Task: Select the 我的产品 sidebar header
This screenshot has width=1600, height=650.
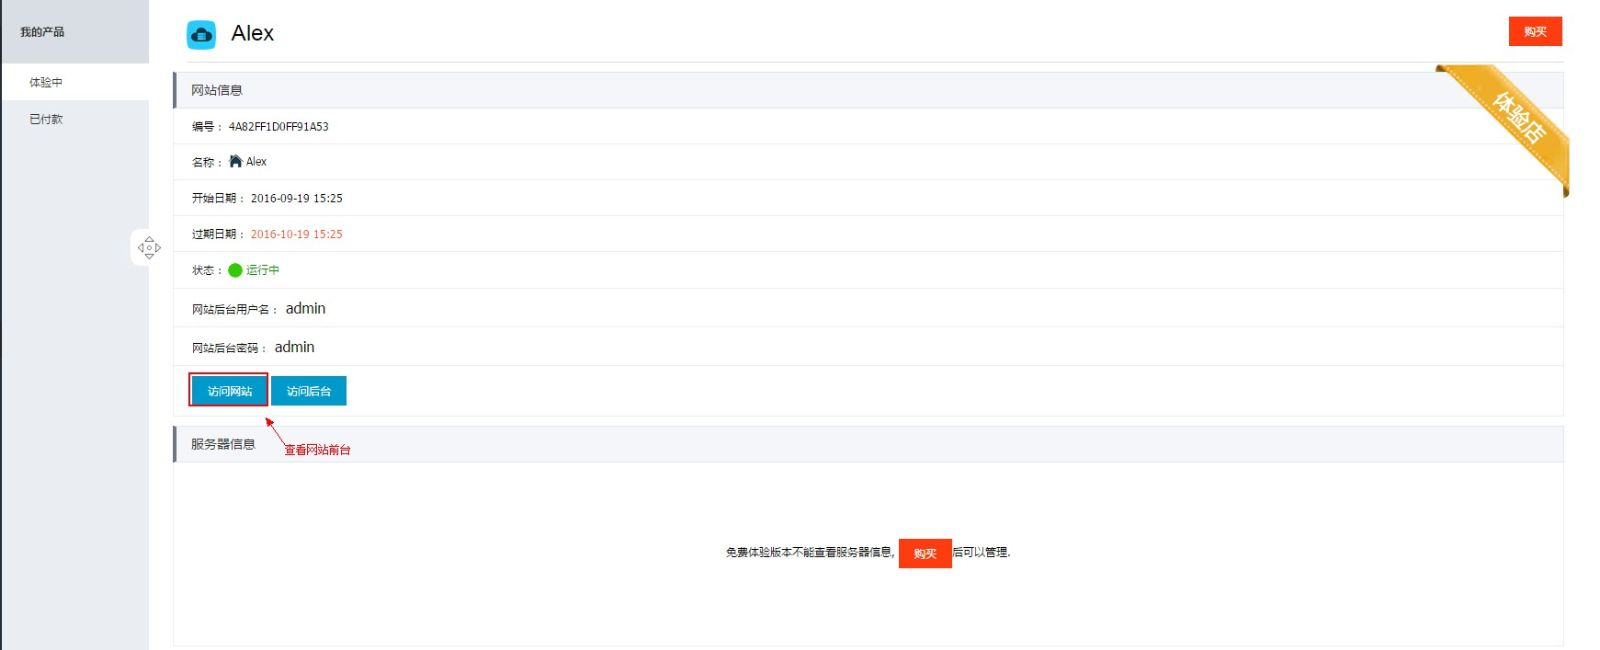Action: pos(42,32)
